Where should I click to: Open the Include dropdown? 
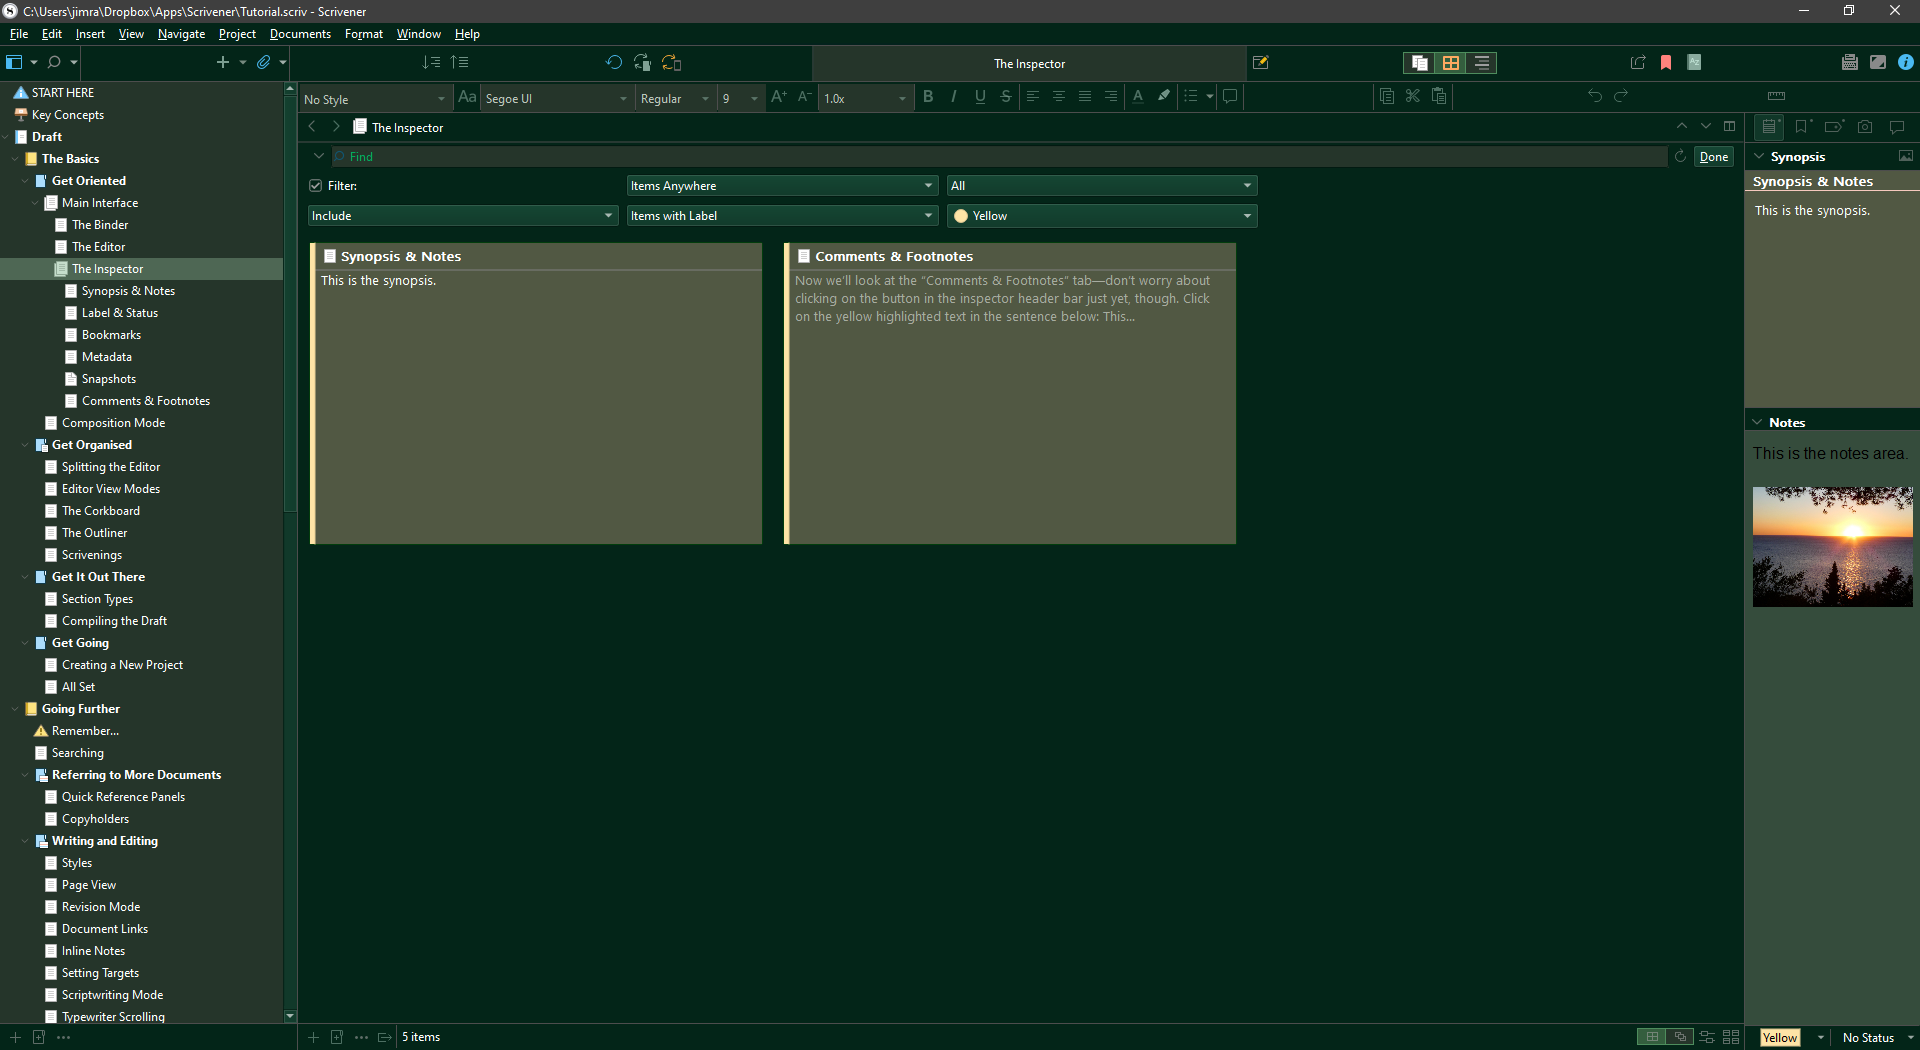coord(463,216)
